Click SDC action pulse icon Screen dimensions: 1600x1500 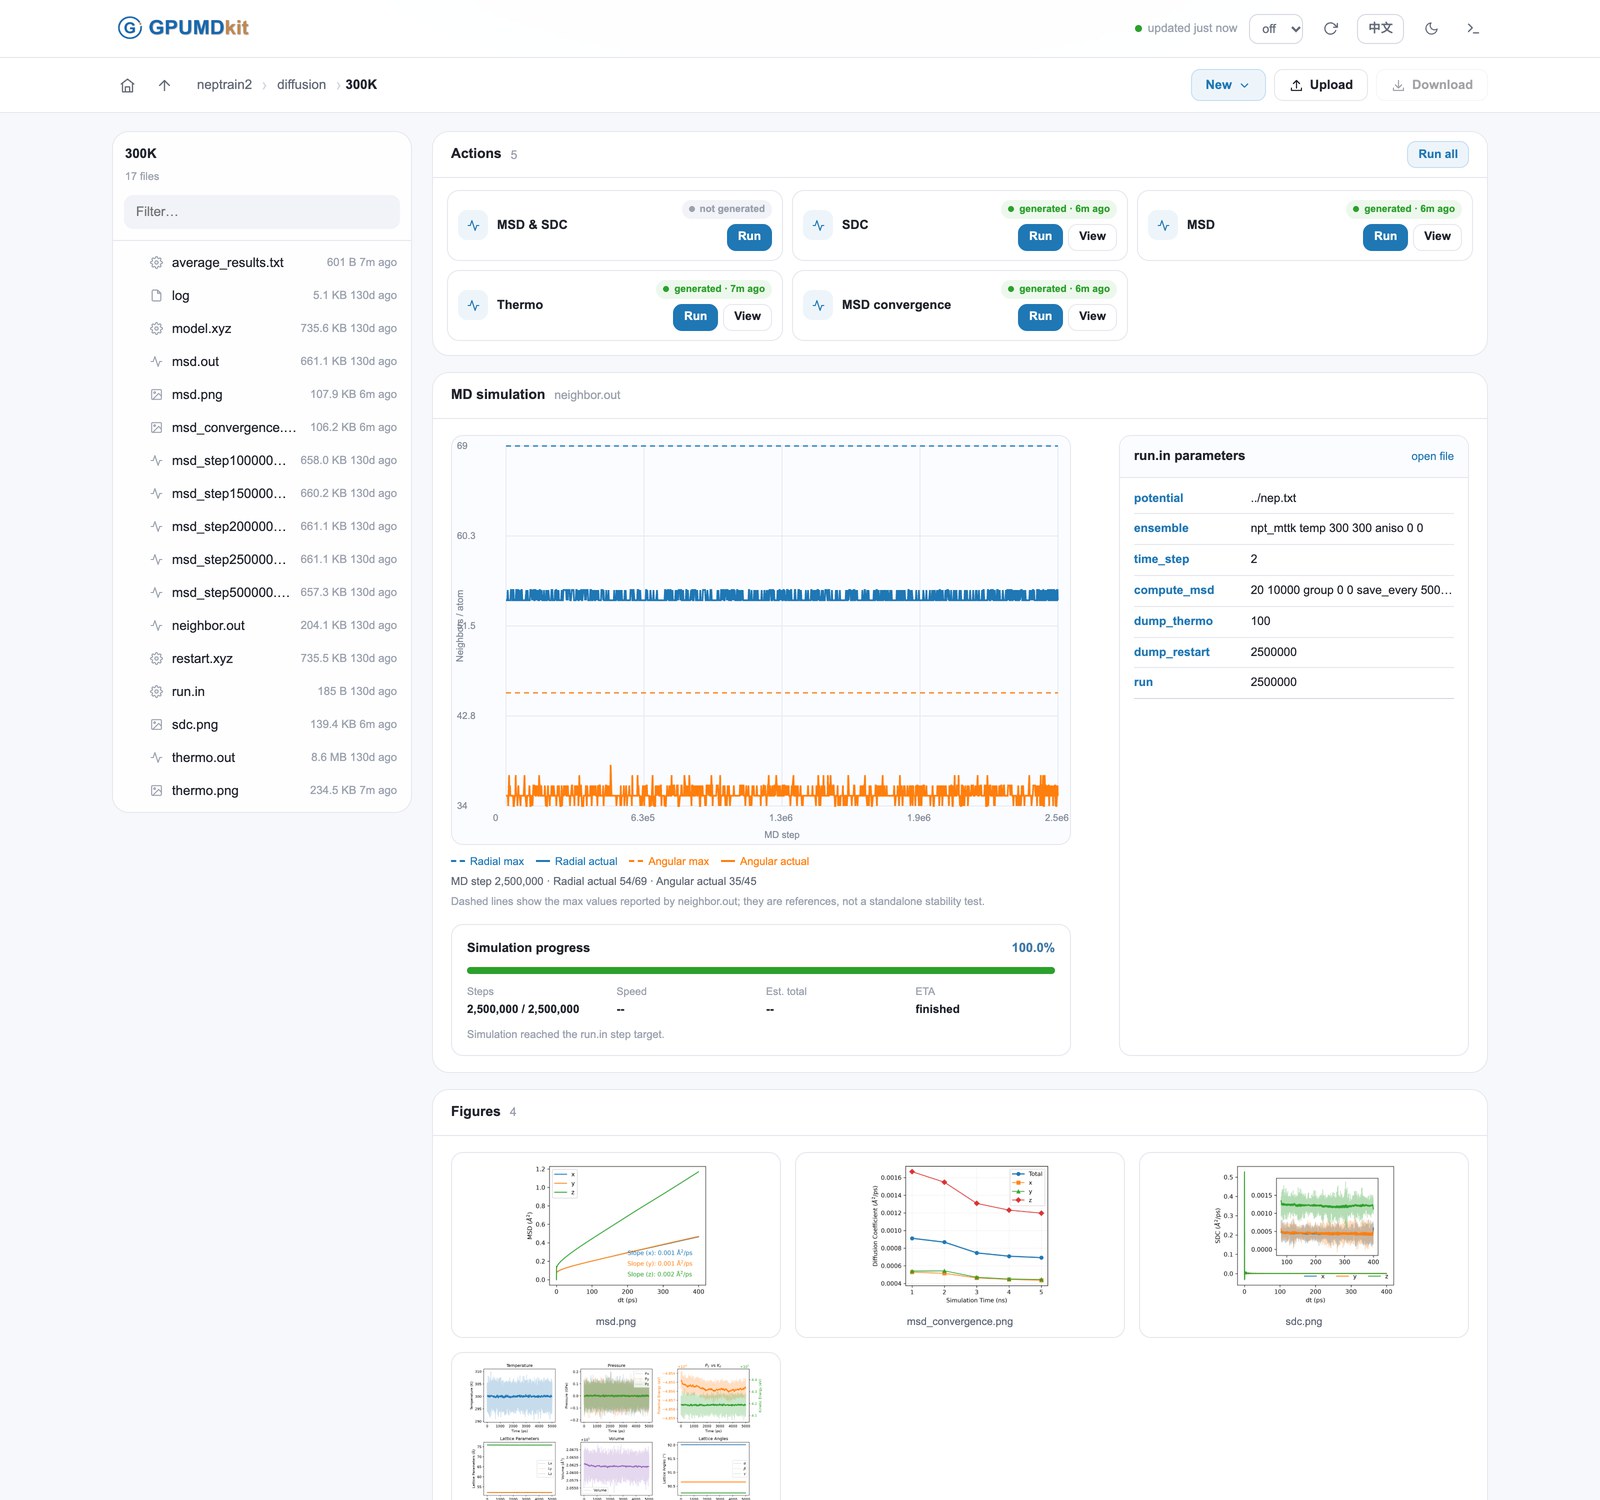[818, 225]
